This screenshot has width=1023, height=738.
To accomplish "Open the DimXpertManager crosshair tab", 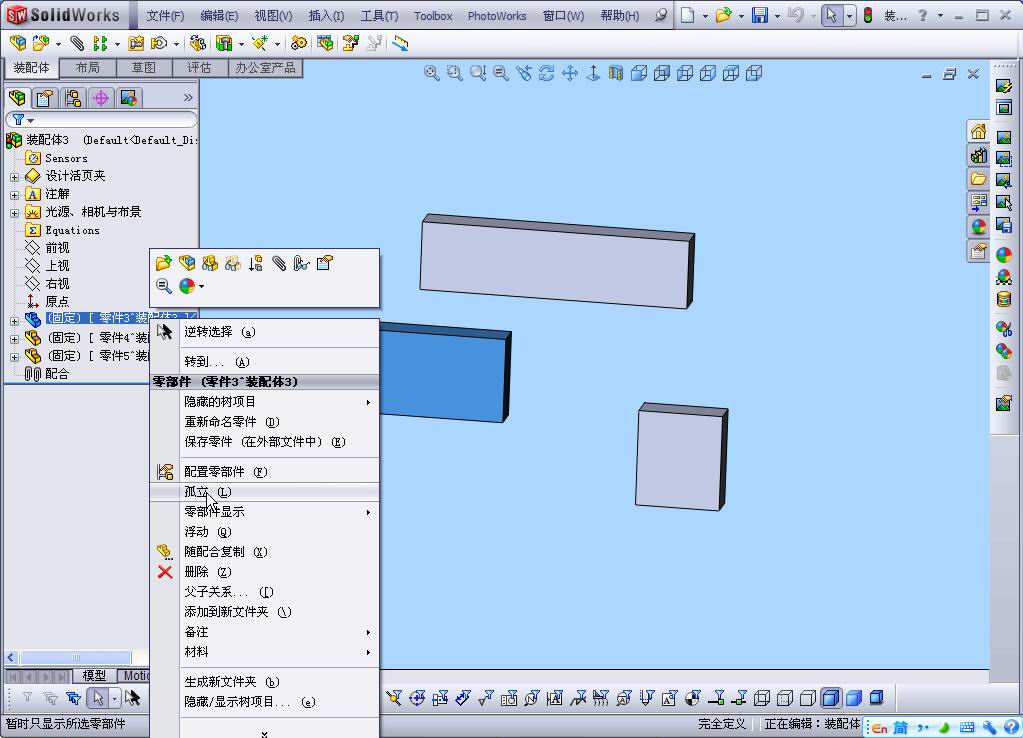I will [x=101, y=98].
